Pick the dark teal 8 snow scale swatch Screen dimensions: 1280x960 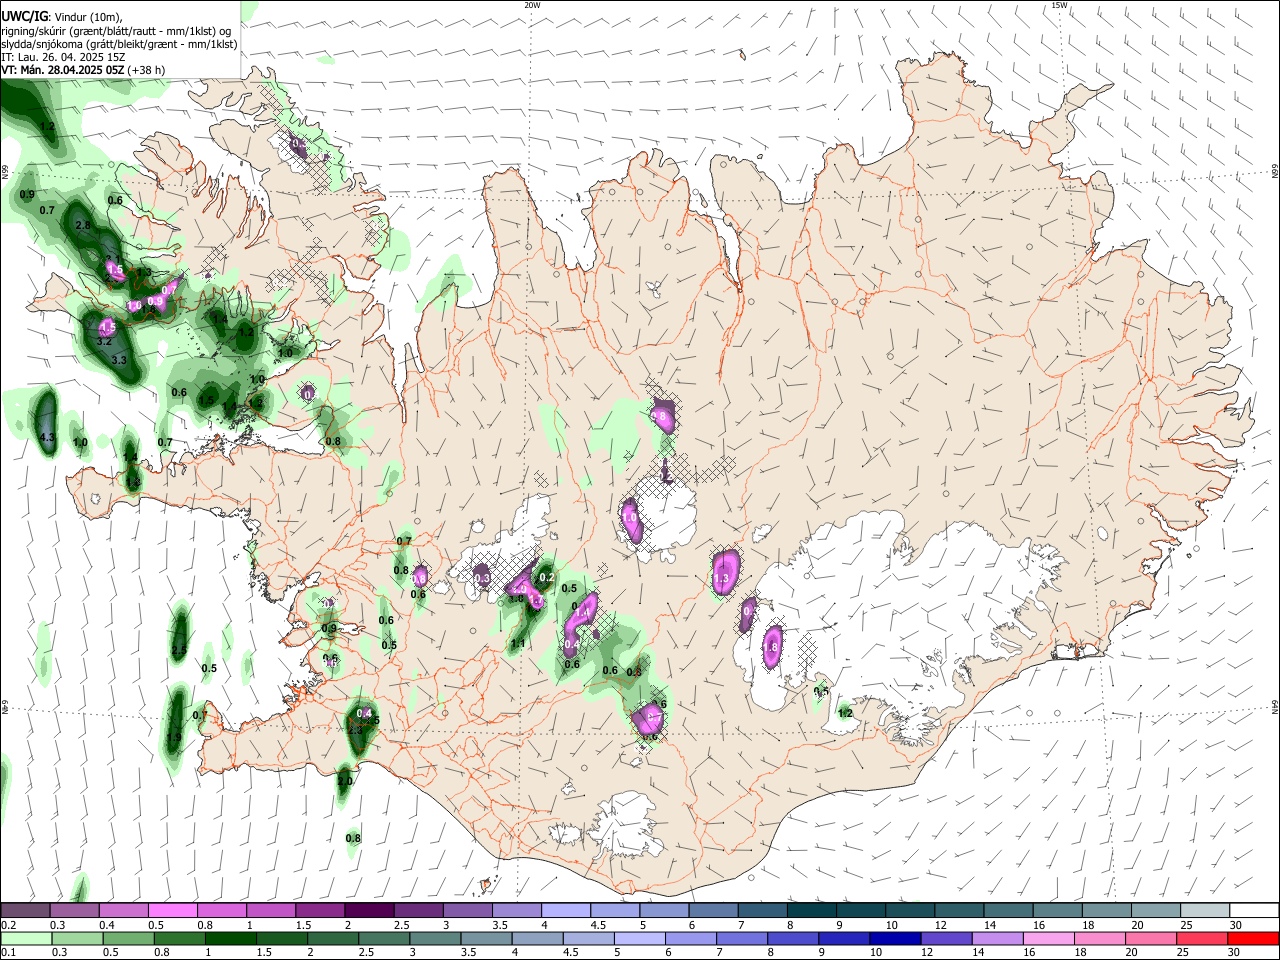(x=811, y=910)
